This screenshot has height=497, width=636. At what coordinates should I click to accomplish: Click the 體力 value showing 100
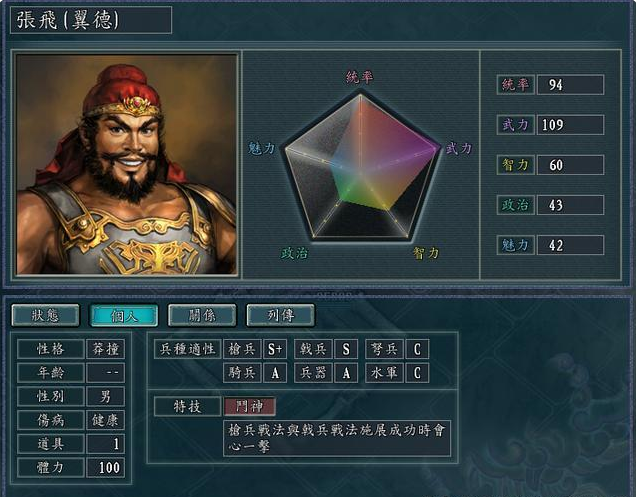[x=105, y=467]
